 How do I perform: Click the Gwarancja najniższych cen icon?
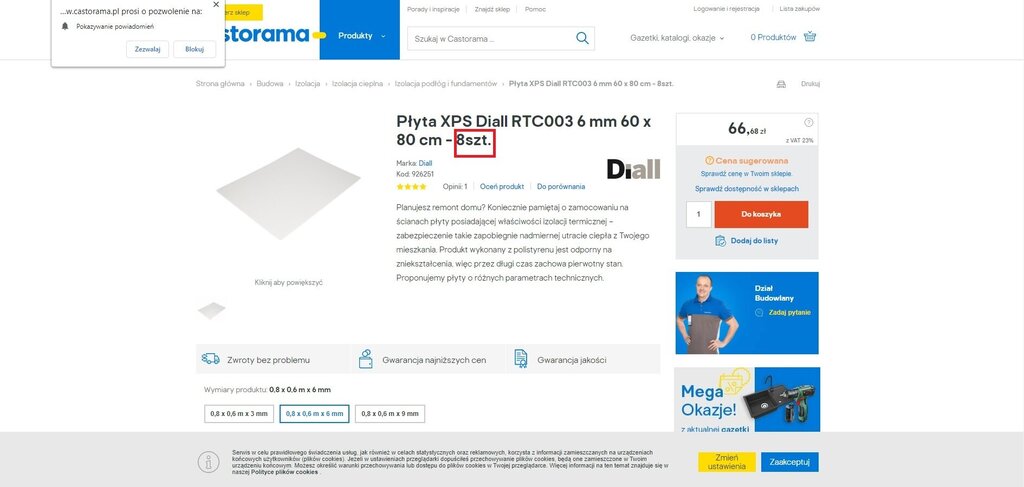point(366,359)
